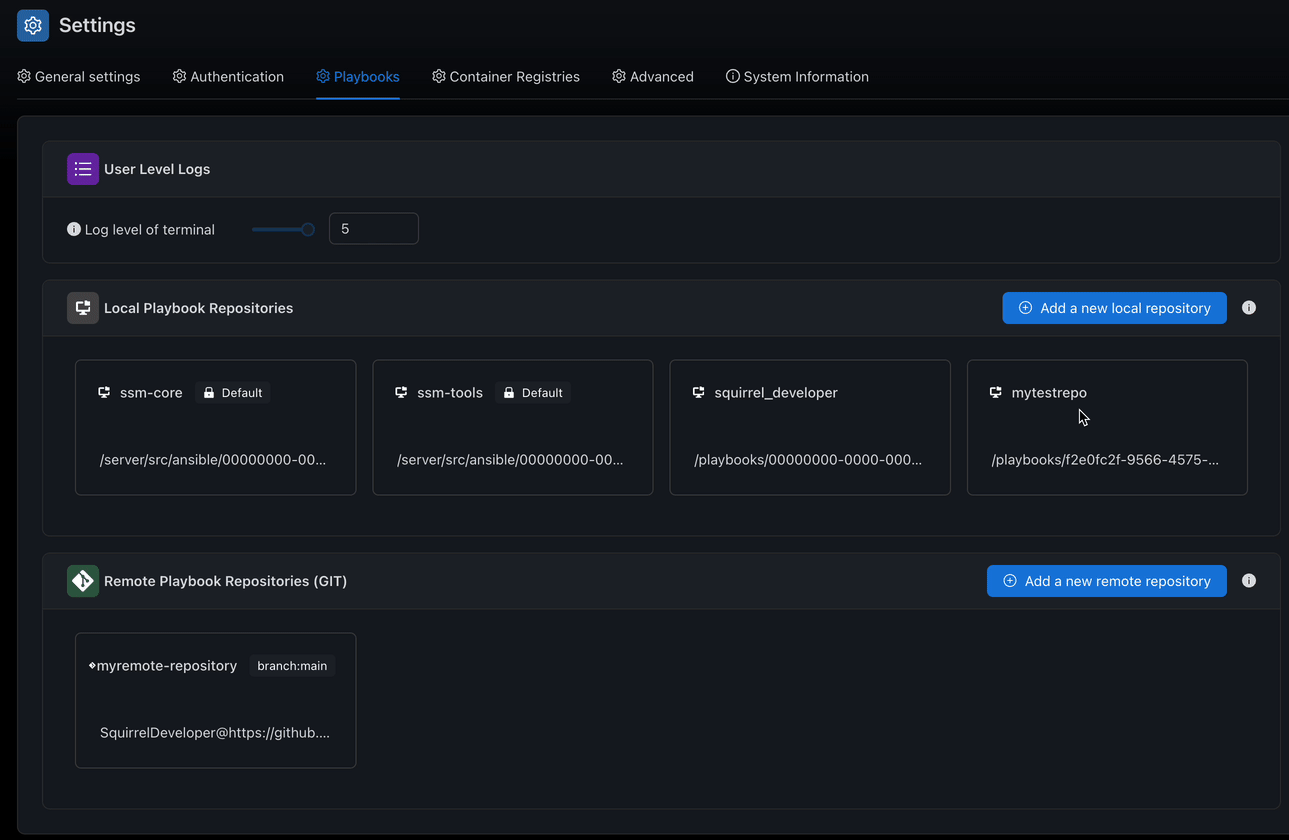Viewport: 1289px width, 840px height.
Task: Click the lock icon on ssm-core Default tag
Action: (209, 393)
